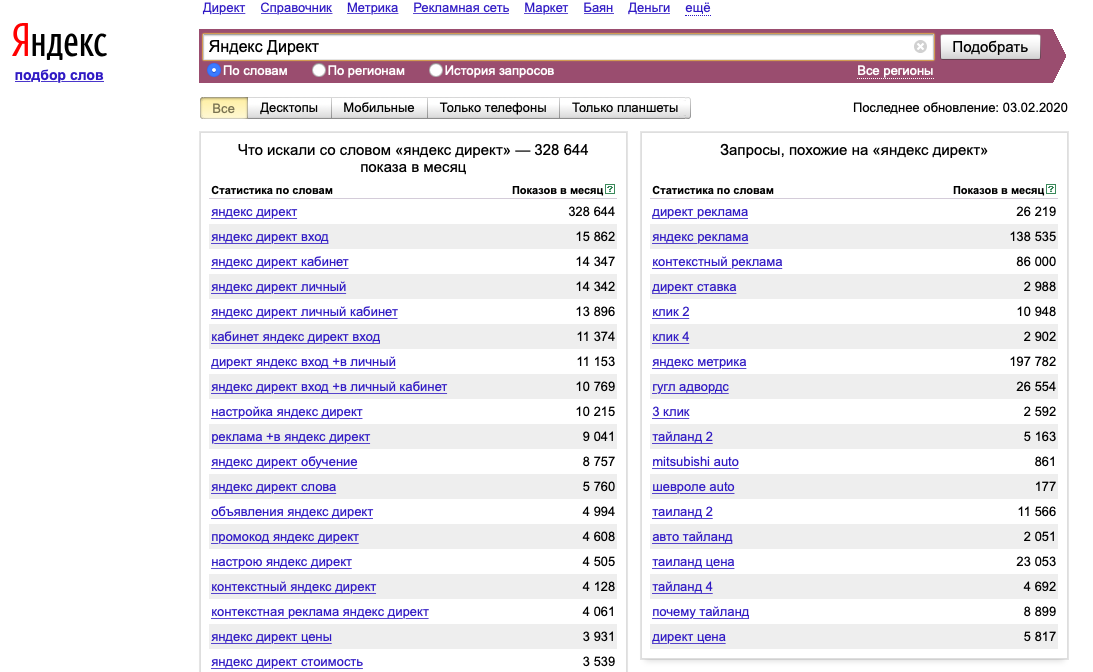Viewport: 1093px width, 672px height.
Task: Open 'Рекламная сеть' in top navigation
Action: 461,8
